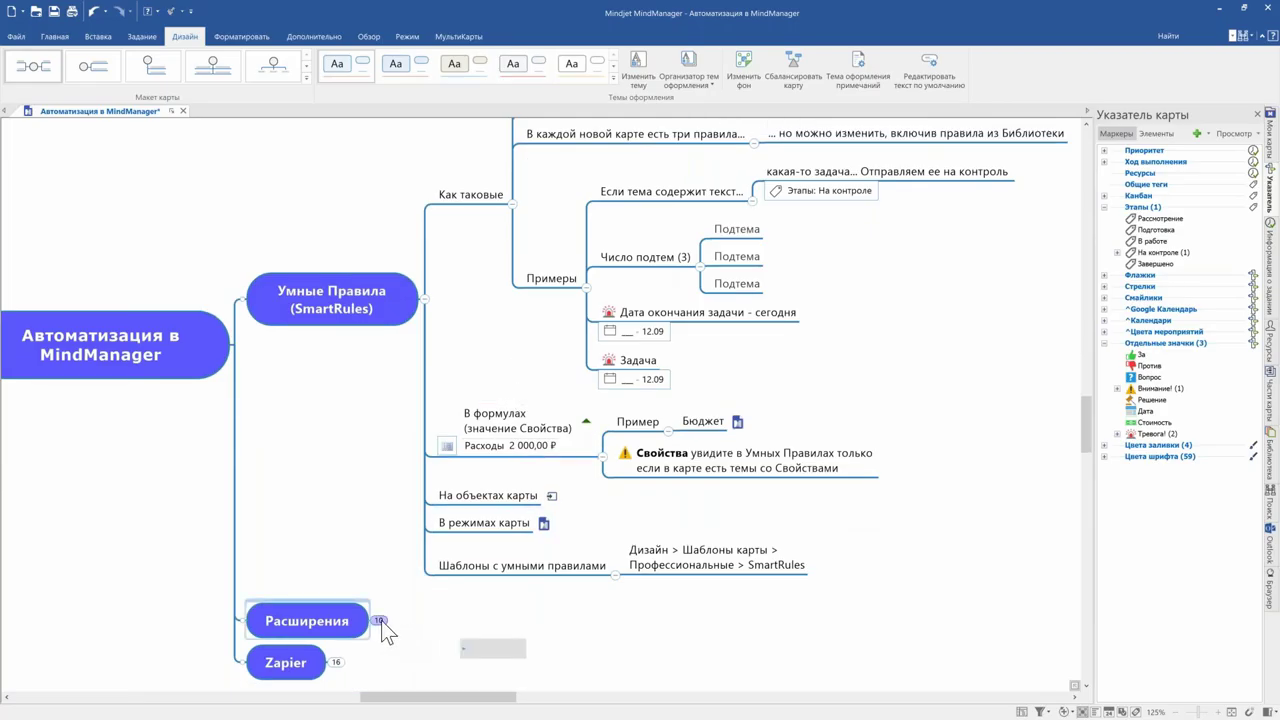Select the Против thumbs-down marker

click(1143, 366)
